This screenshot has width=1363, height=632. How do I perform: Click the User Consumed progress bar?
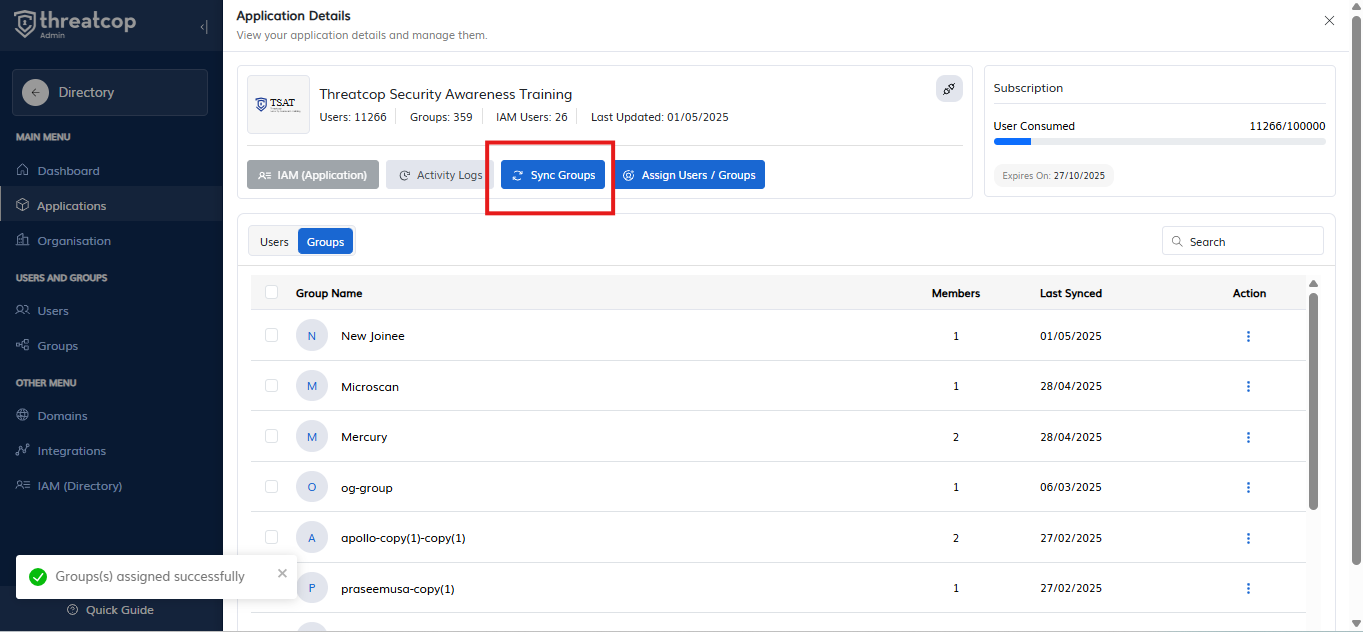(1159, 142)
